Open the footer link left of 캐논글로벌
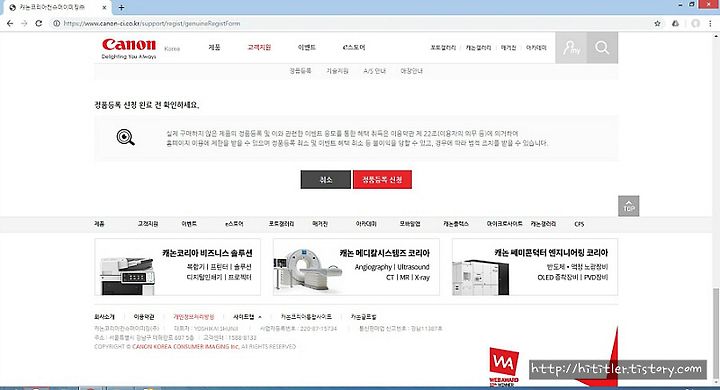Image resolution: width=720 pixels, height=390 pixels. (x=306, y=317)
